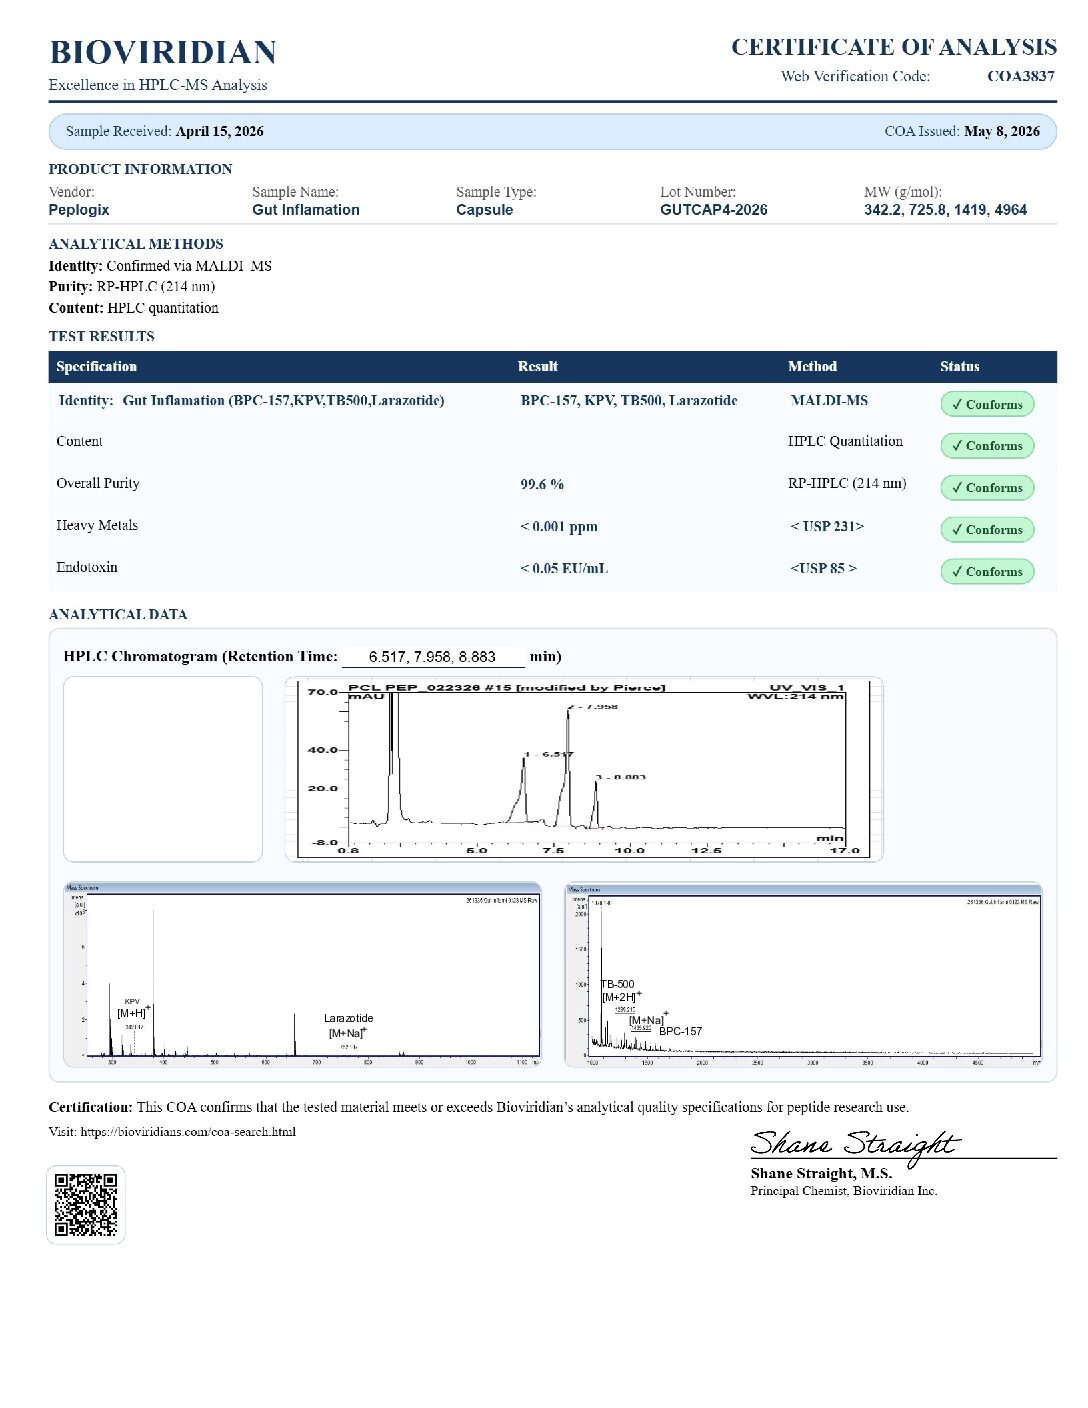Click the 99.6 % purity result

point(542,484)
